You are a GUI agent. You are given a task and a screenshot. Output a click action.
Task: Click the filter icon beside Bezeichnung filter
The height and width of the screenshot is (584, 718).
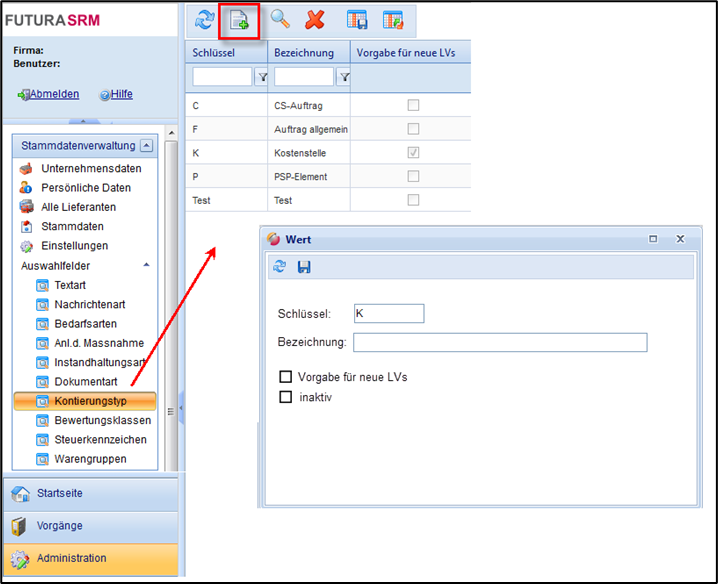[344, 77]
